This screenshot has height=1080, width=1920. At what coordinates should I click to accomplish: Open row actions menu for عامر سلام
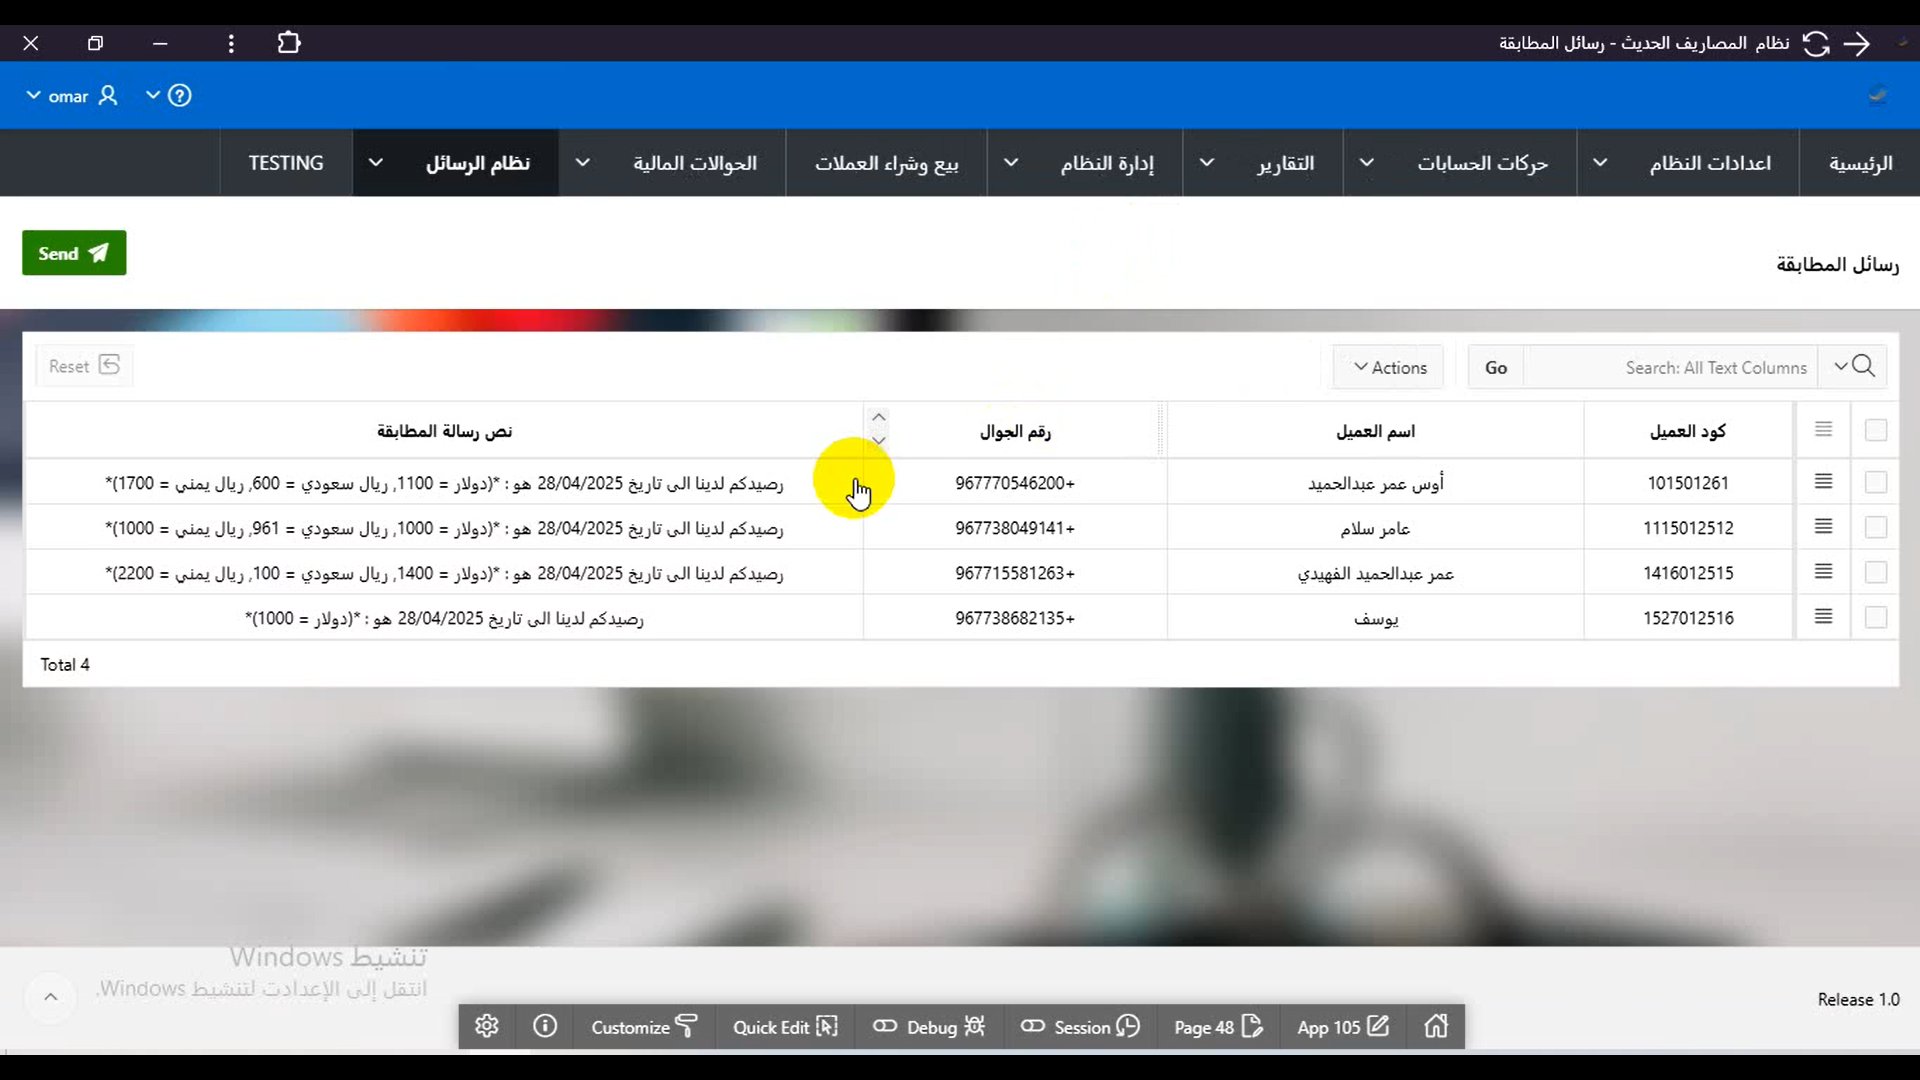point(1823,526)
